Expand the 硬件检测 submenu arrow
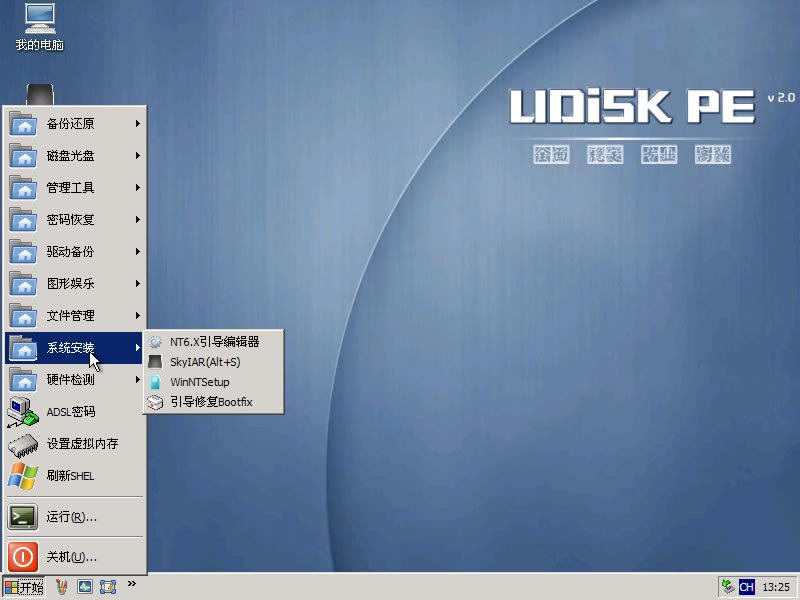Image resolution: width=800 pixels, height=600 pixels. (x=138, y=380)
